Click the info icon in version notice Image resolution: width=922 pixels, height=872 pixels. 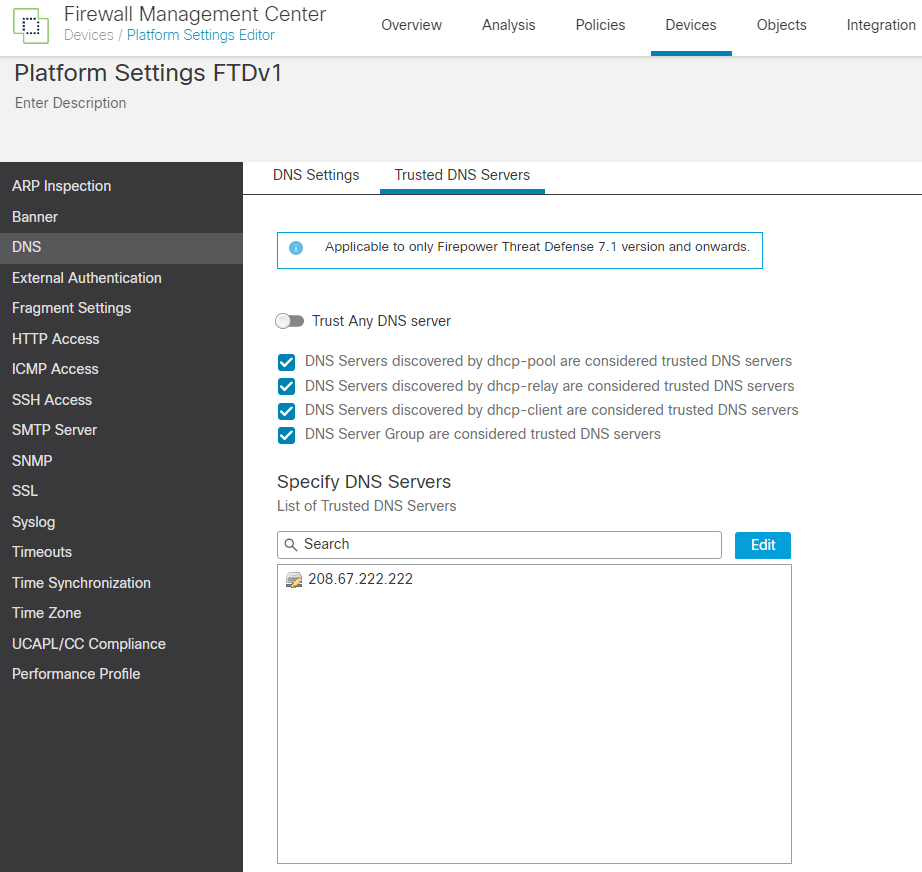[x=296, y=248]
